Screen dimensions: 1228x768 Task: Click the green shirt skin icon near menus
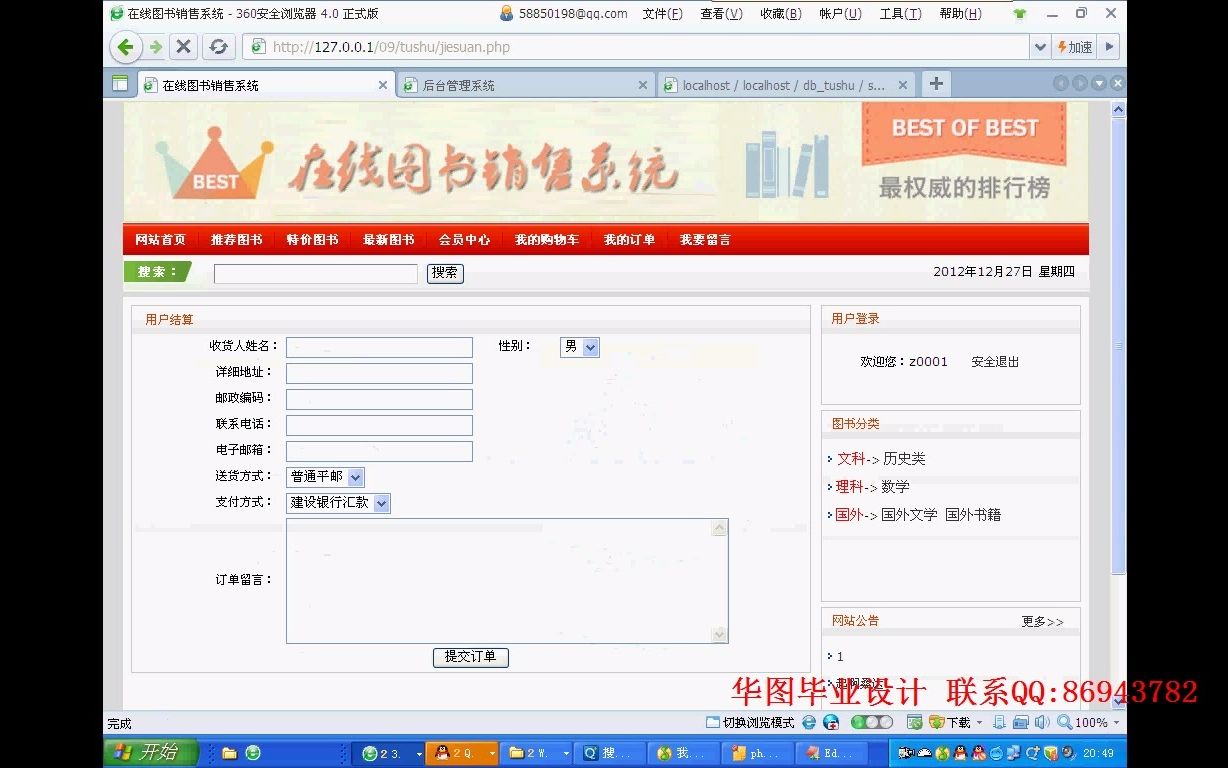1019,15
